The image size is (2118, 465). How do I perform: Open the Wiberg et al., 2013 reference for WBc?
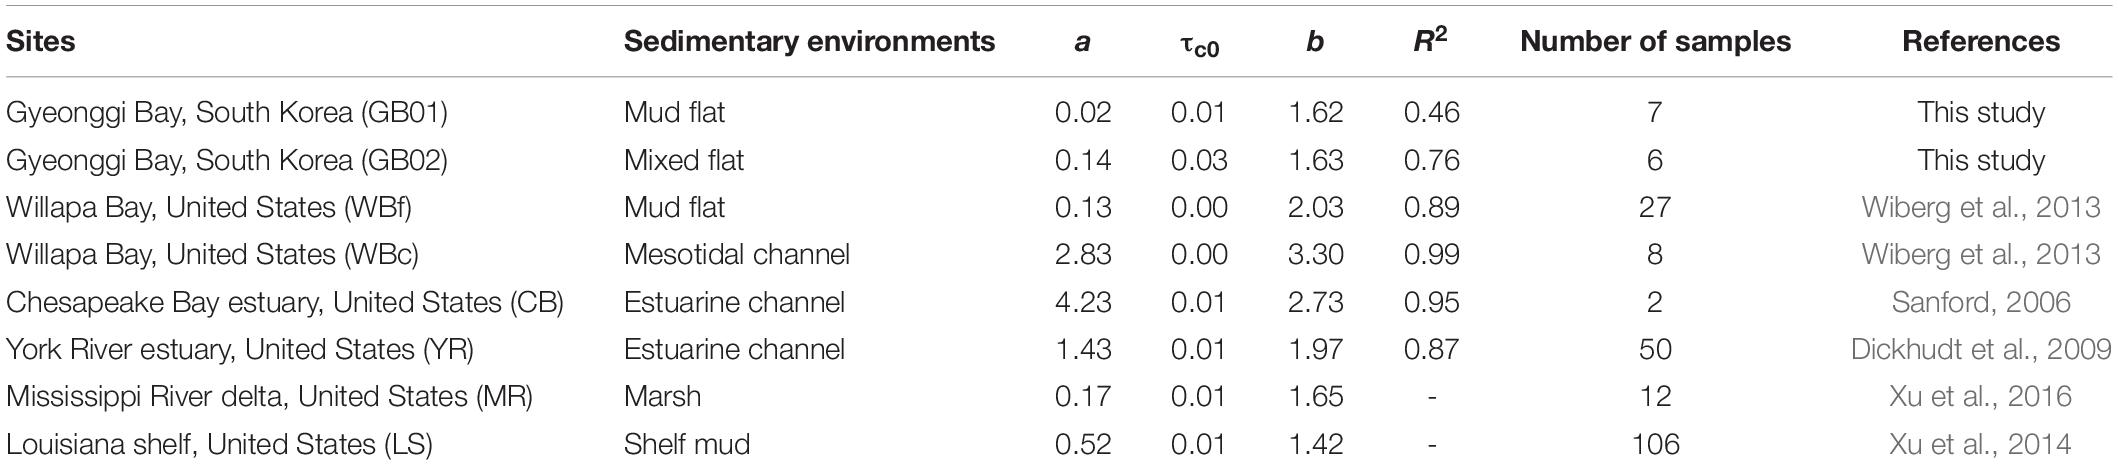pyautogui.click(x=1981, y=254)
